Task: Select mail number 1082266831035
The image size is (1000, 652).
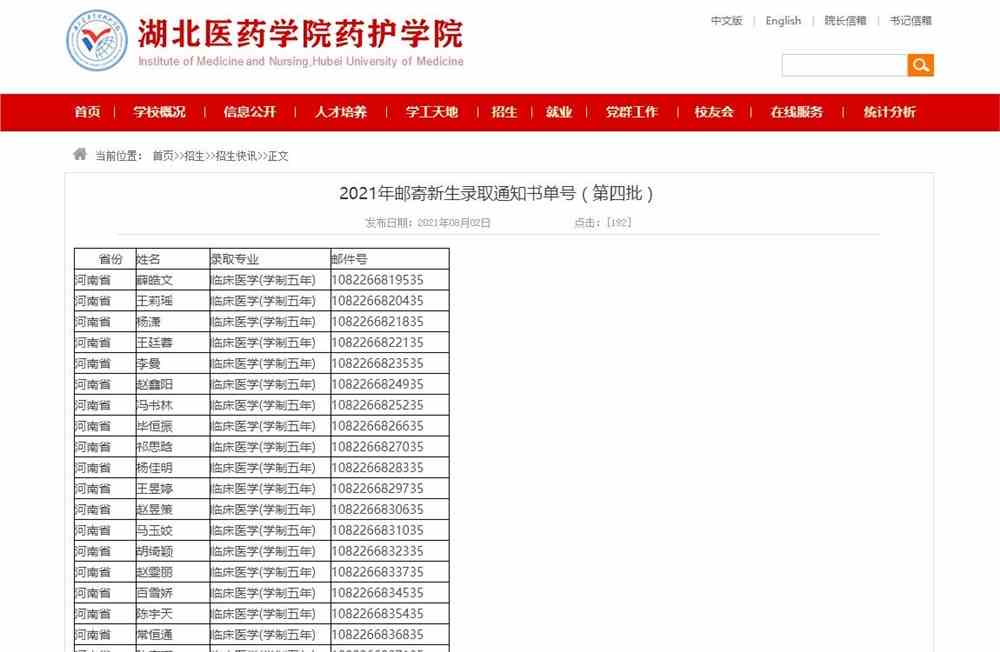Action: tap(378, 530)
